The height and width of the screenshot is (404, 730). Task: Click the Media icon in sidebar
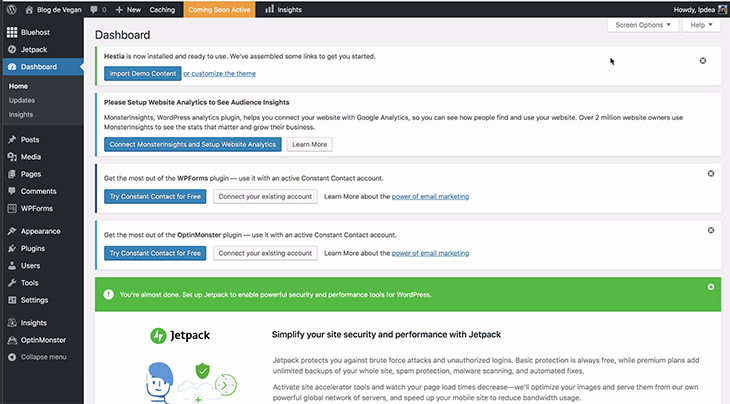[x=12, y=157]
